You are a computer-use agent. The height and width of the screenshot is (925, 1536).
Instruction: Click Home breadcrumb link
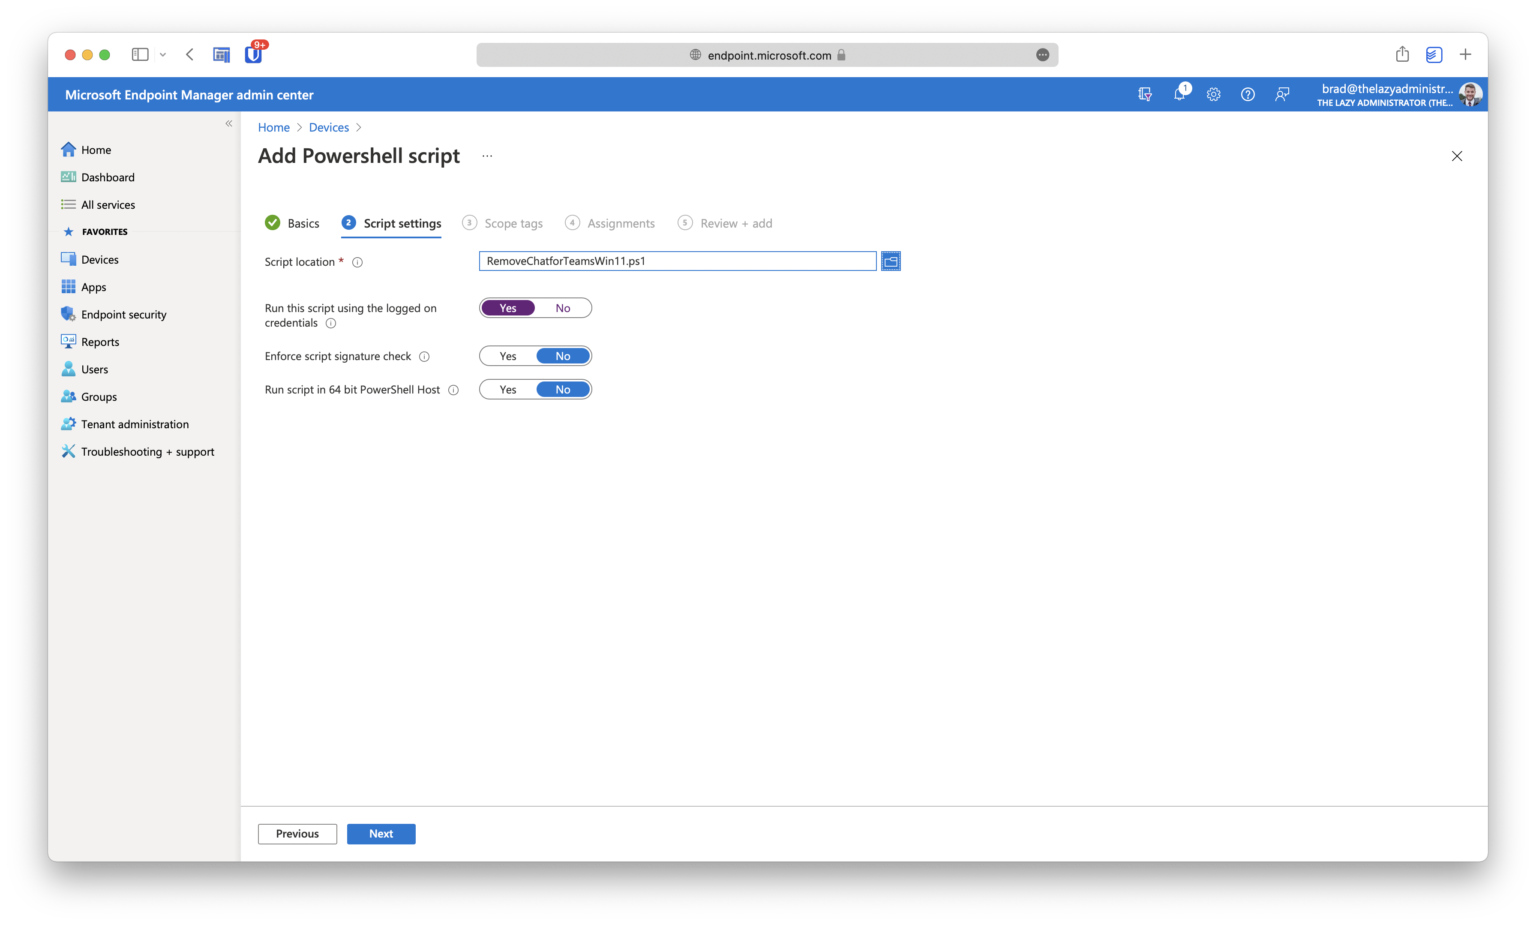274,128
